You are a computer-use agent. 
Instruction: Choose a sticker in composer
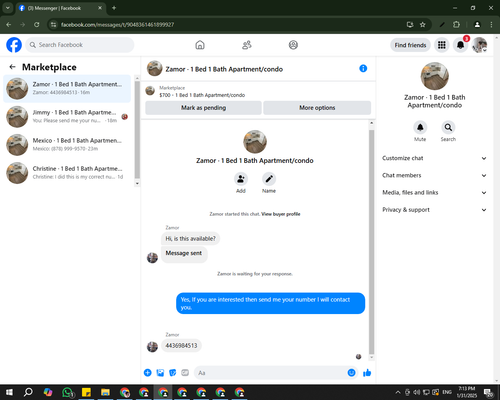[x=173, y=373]
